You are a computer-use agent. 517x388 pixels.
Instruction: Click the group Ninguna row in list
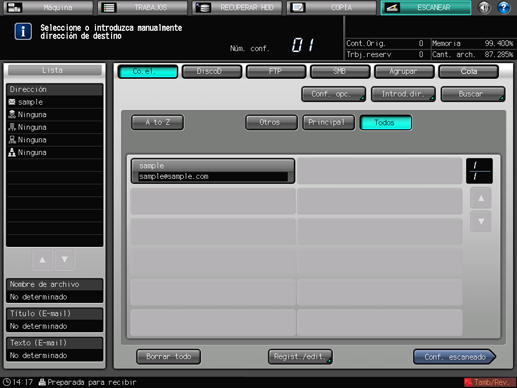coord(55,153)
